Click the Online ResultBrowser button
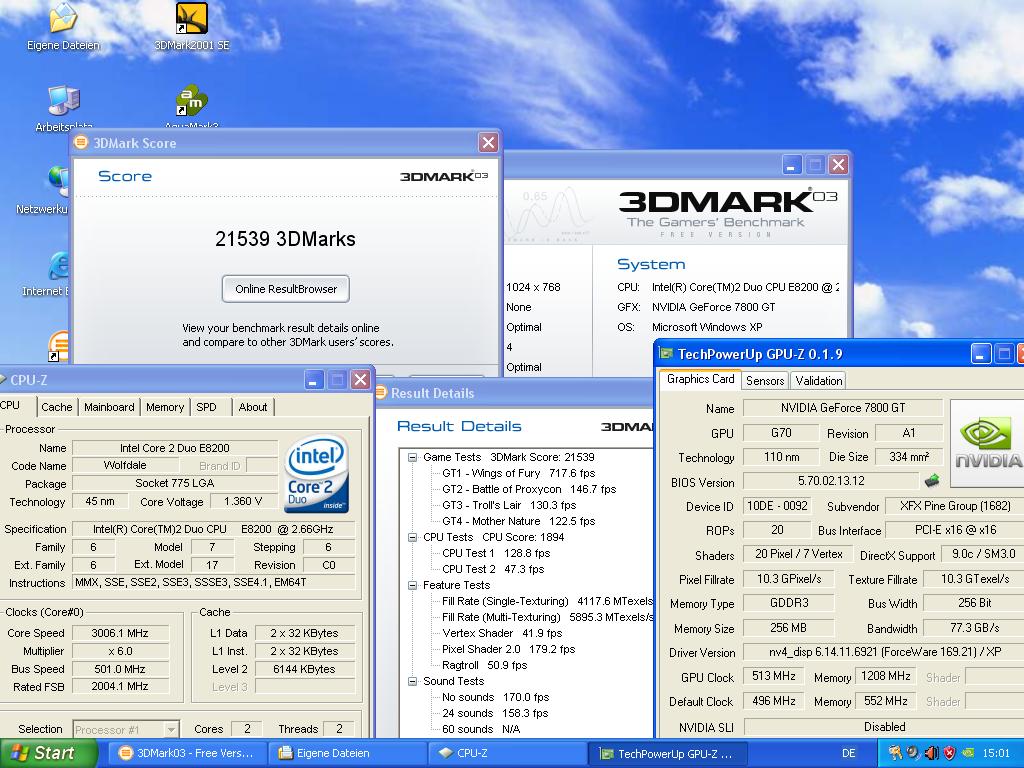This screenshot has width=1024, height=768. click(286, 289)
